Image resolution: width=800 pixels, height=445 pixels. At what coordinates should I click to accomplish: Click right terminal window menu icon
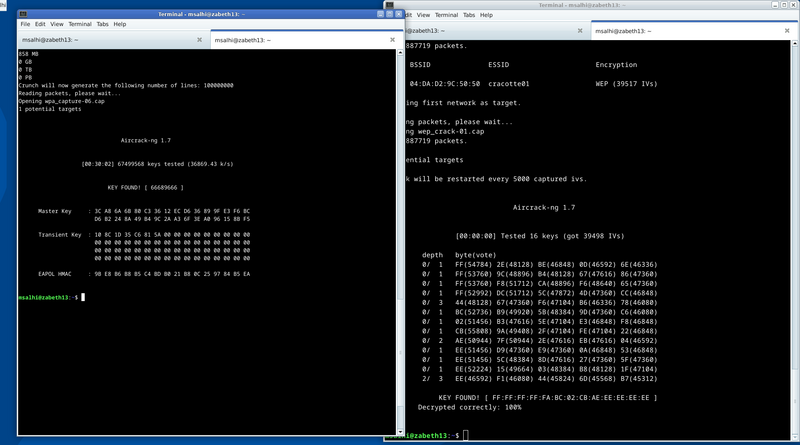390,5
